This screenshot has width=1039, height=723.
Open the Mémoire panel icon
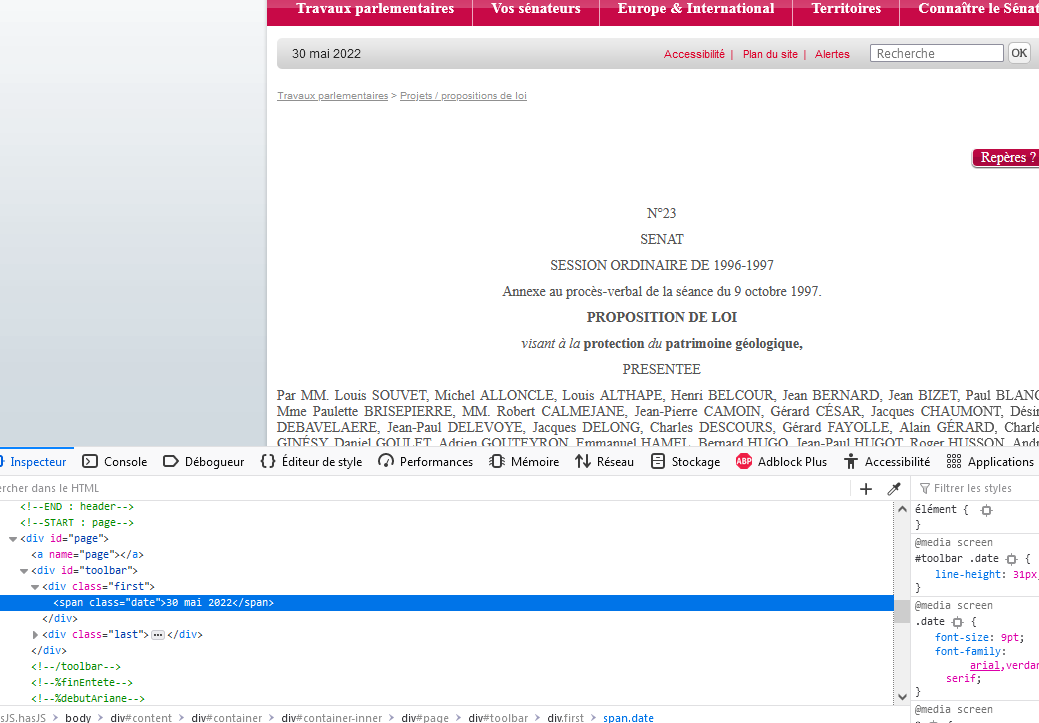(497, 462)
